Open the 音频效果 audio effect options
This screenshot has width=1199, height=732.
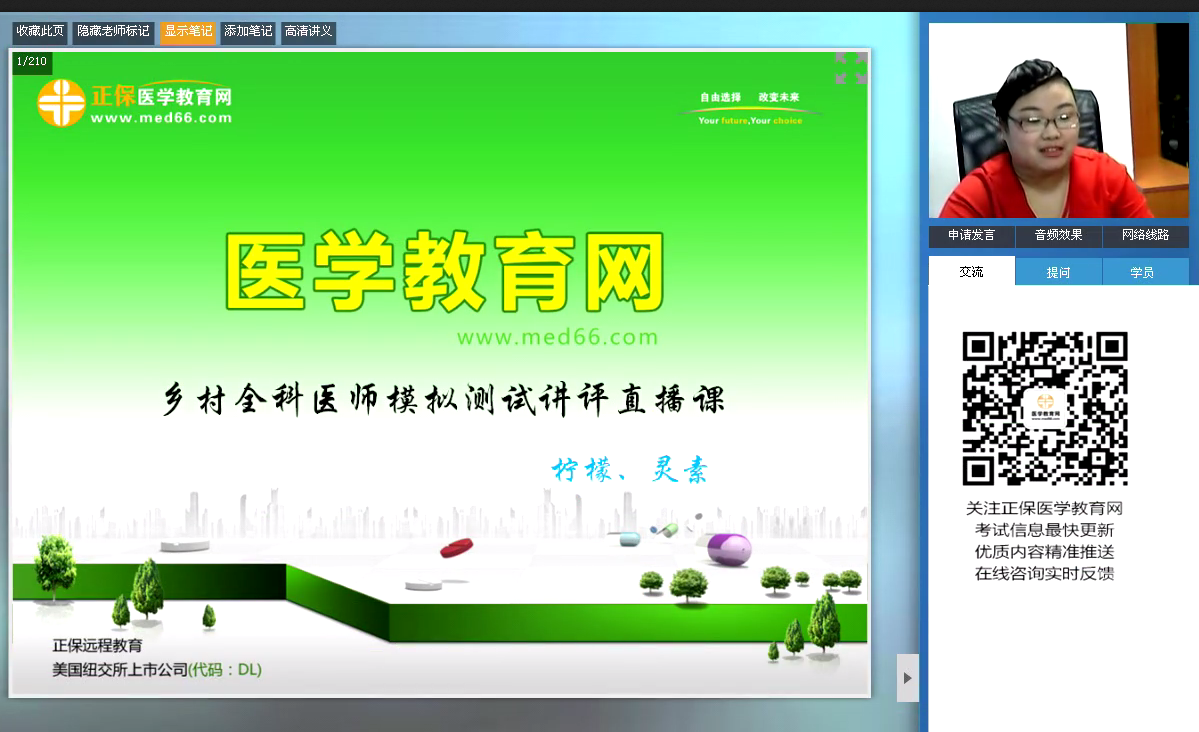(1058, 236)
